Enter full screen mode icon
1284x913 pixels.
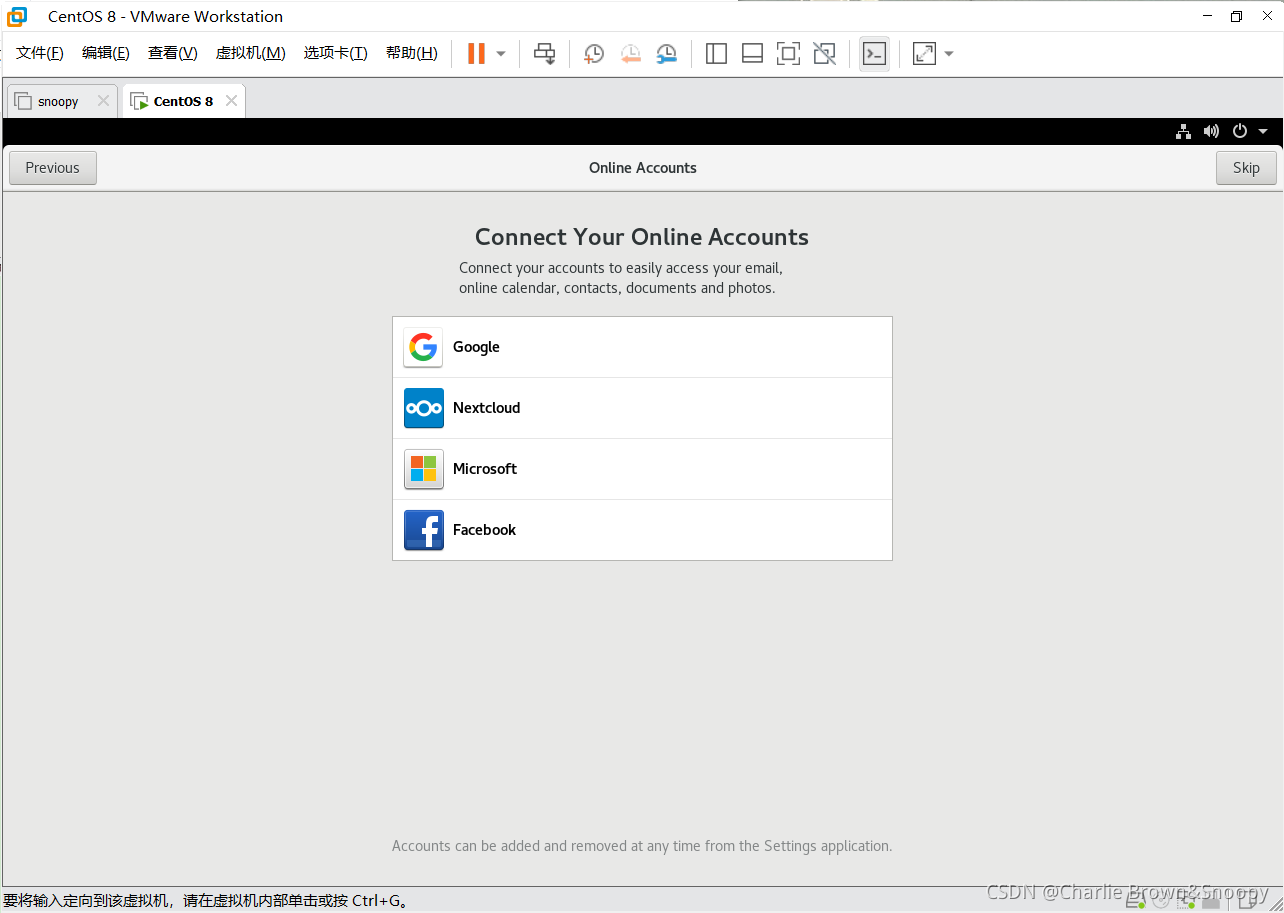click(788, 54)
